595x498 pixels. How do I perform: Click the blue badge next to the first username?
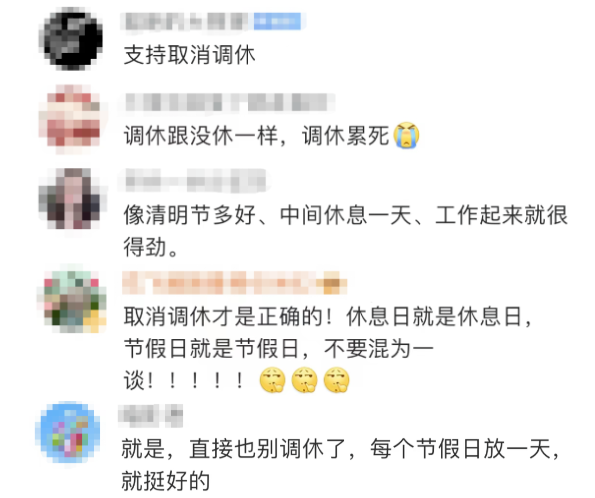coord(277,21)
